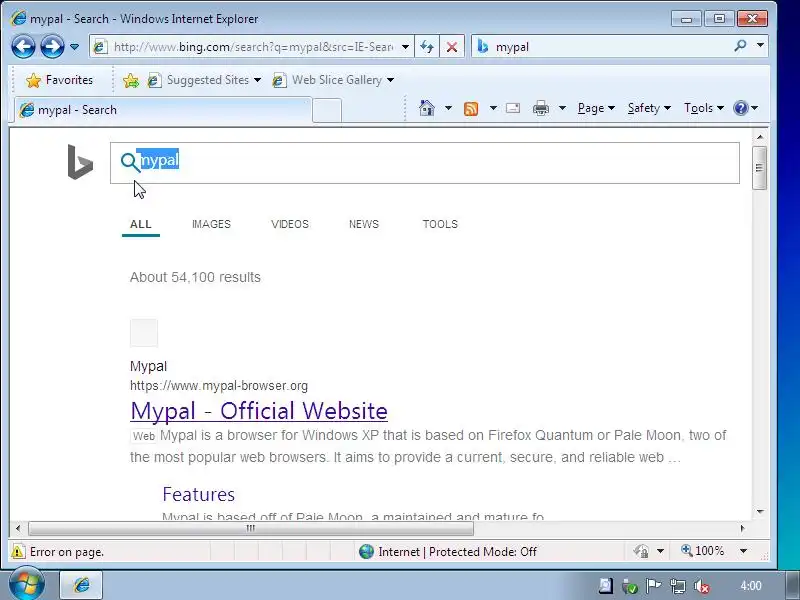
Task: Click the toolbar search magnifier icon
Action: pos(740,46)
